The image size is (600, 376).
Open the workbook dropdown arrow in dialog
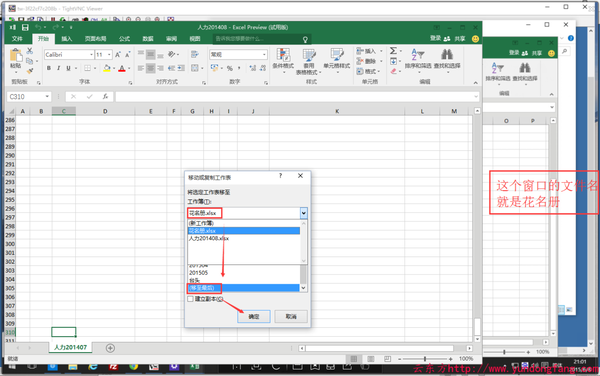coord(303,213)
